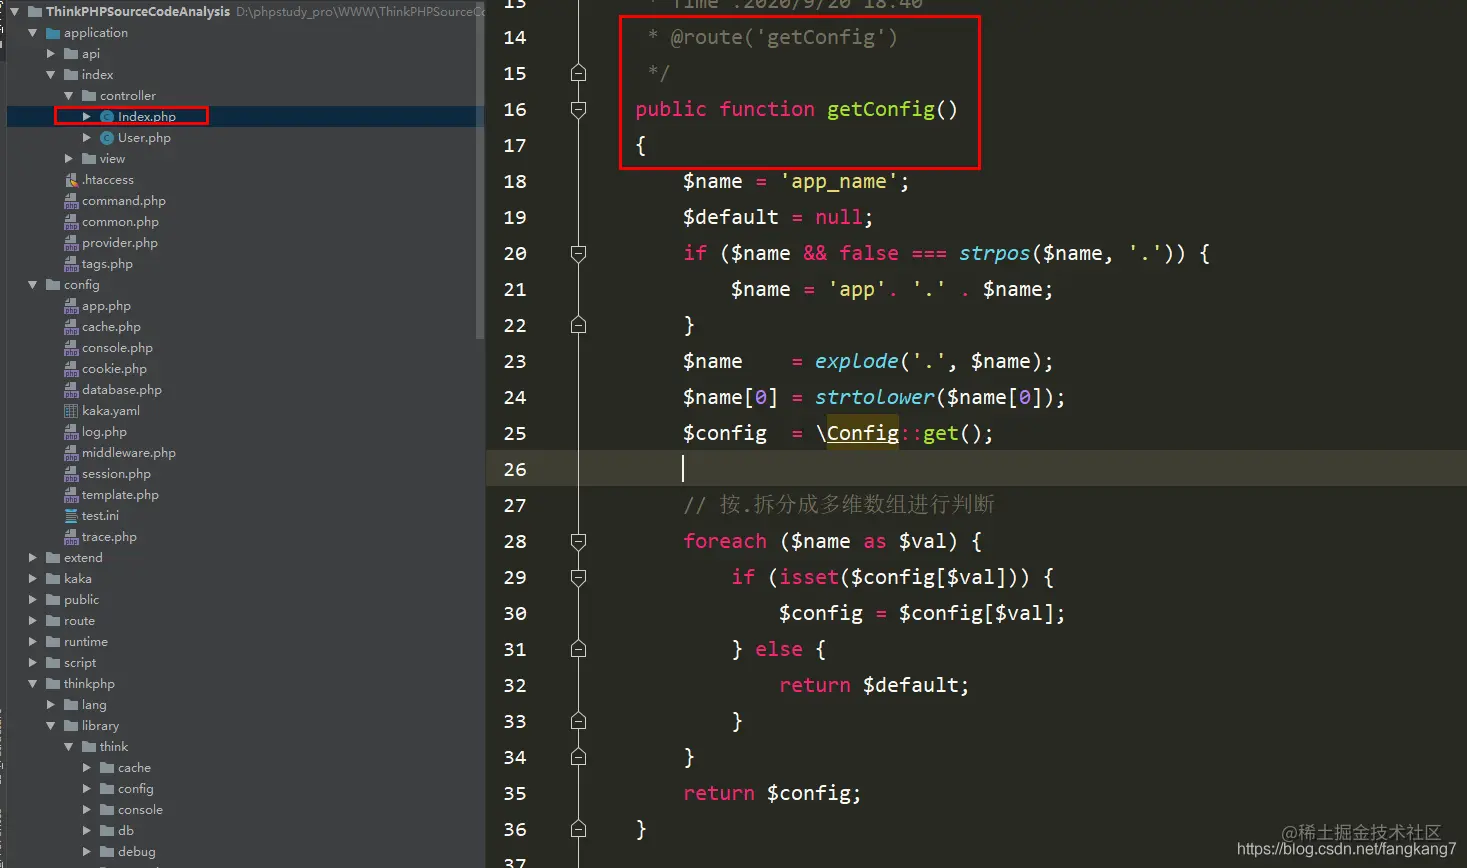Click line number 26 in the gutter
This screenshot has height=868, width=1467.
pos(515,469)
